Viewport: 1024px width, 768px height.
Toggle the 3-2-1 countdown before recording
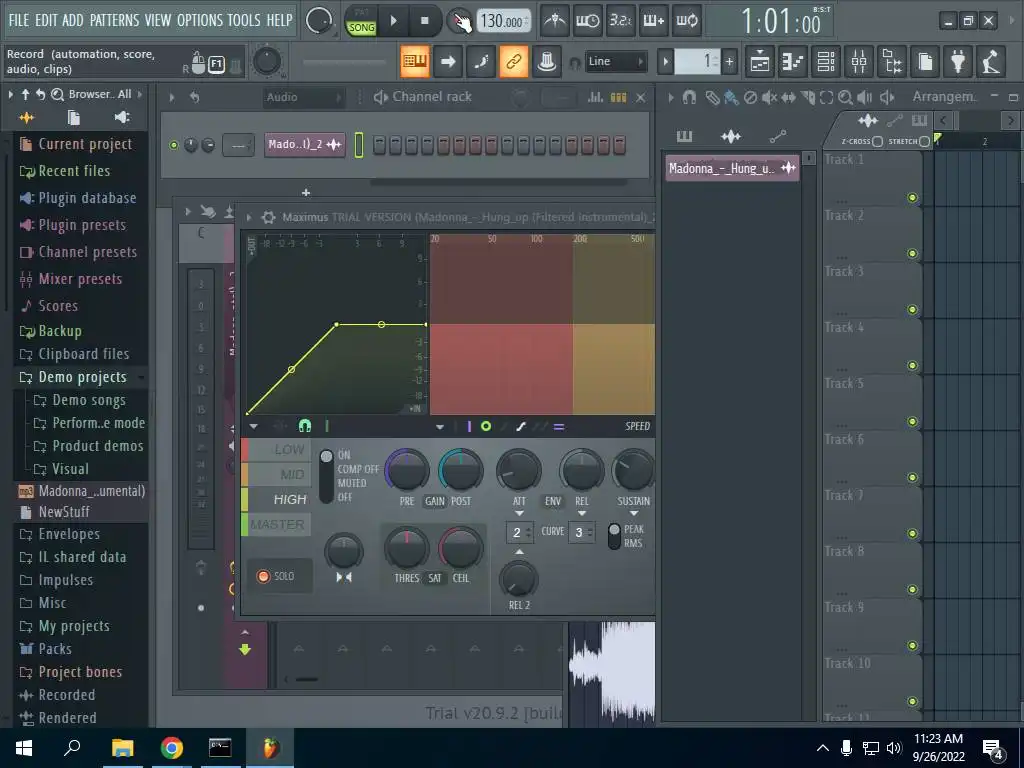click(x=620, y=21)
